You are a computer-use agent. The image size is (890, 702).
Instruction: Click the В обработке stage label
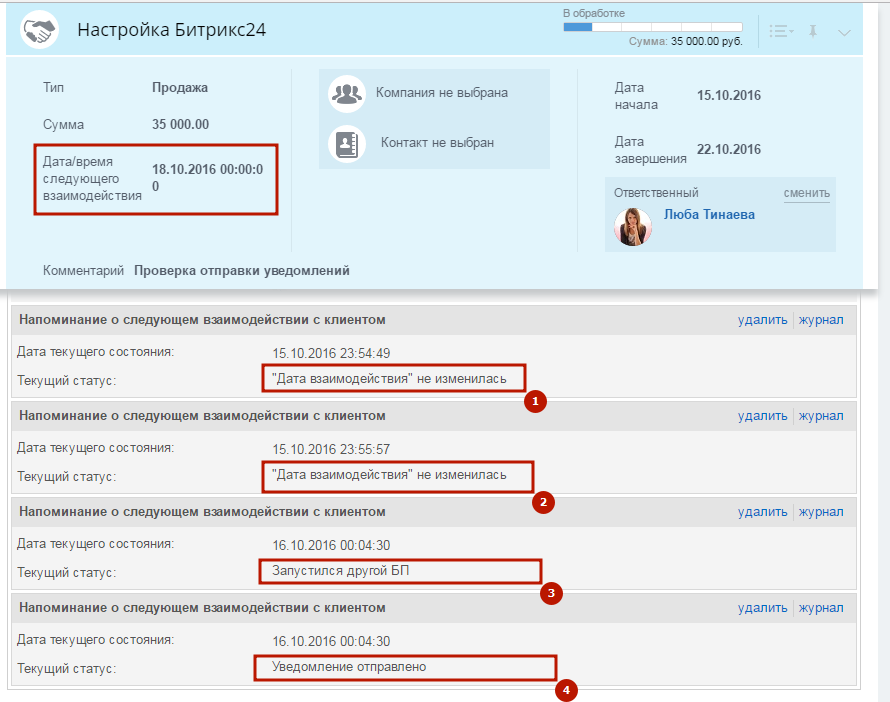point(594,13)
